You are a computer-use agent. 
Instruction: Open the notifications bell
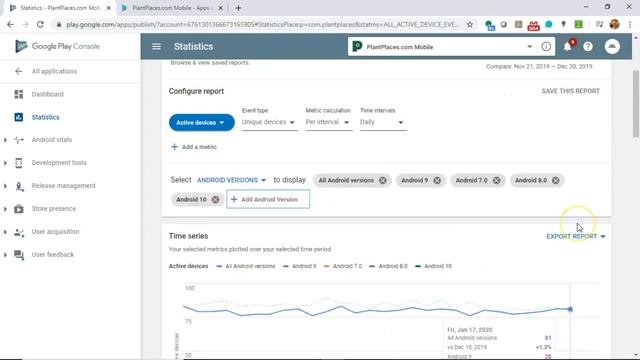tap(568, 47)
